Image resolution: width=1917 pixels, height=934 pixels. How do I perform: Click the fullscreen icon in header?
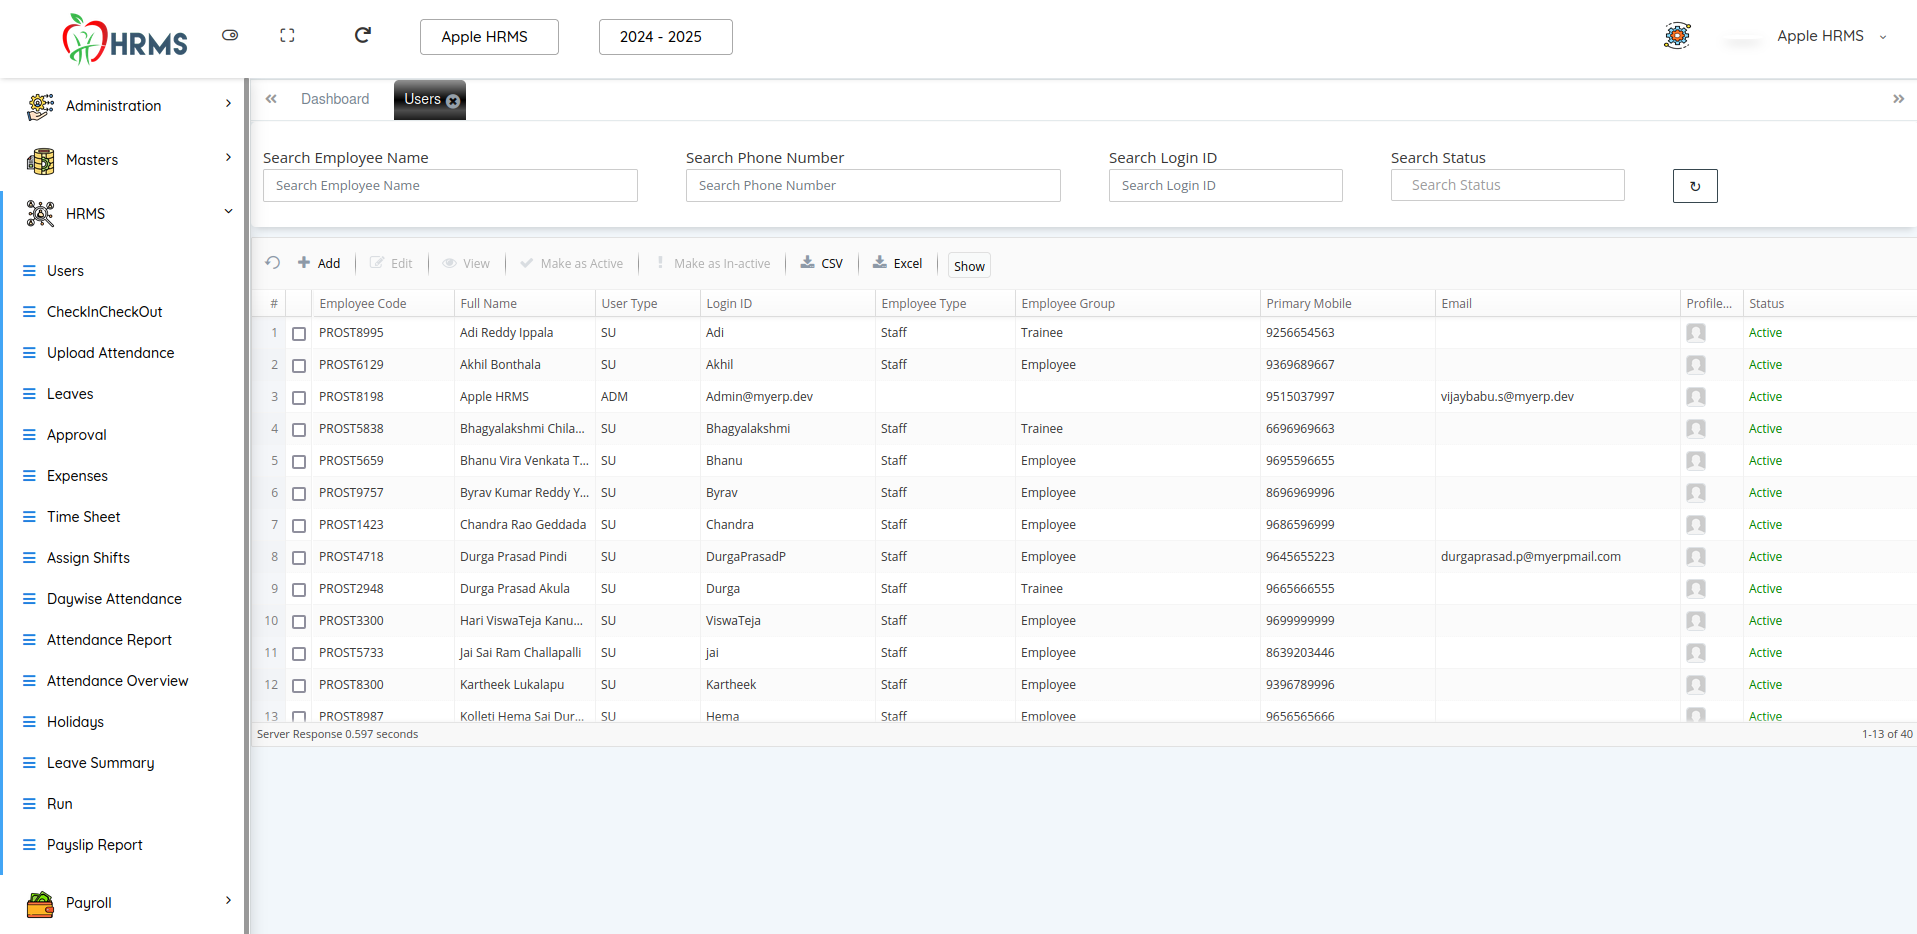pyautogui.click(x=287, y=35)
